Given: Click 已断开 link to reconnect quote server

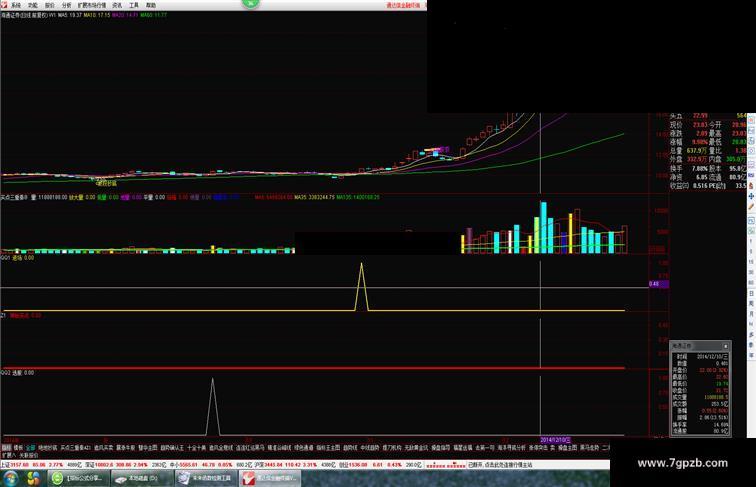Looking at the screenshot, I should pos(500,465).
